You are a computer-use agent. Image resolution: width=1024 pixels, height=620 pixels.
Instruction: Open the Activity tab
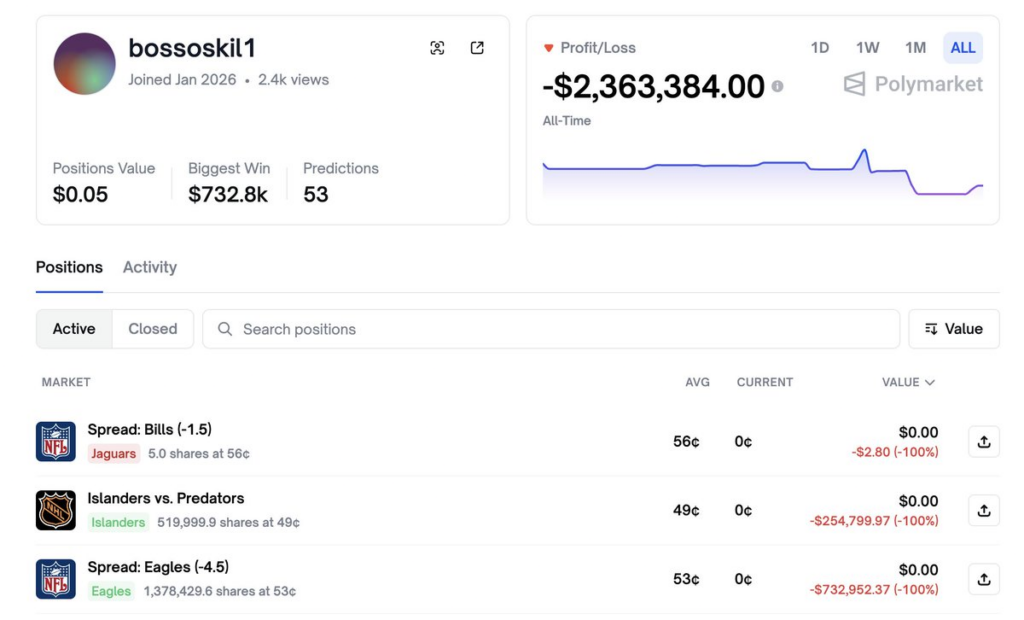[149, 267]
